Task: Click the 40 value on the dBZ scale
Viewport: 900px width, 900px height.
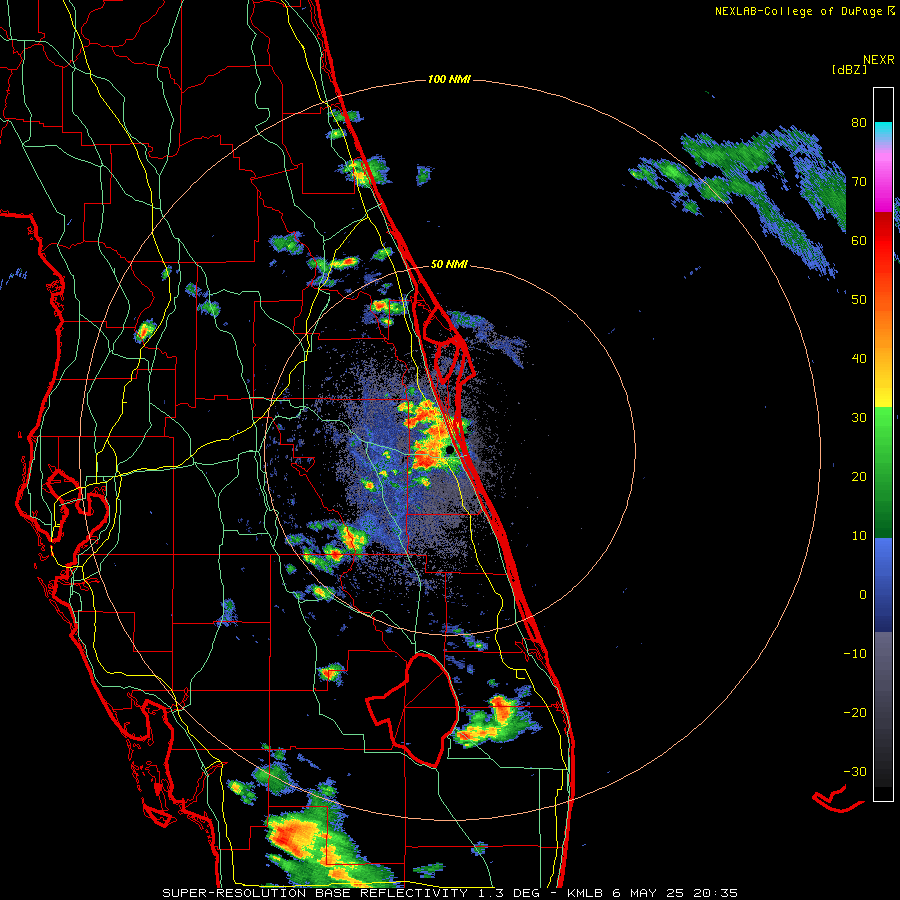Action: (859, 359)
